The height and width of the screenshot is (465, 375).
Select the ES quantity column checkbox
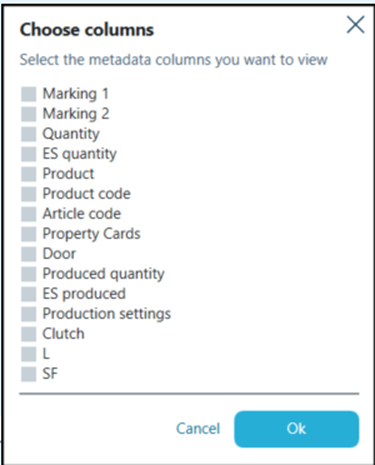tap(29, 154)
